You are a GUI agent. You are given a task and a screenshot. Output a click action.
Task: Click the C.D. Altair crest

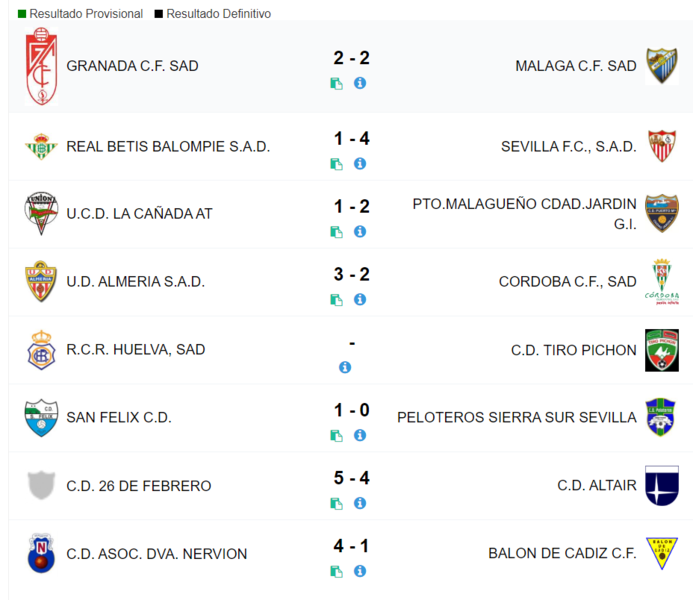click(662, 486)
